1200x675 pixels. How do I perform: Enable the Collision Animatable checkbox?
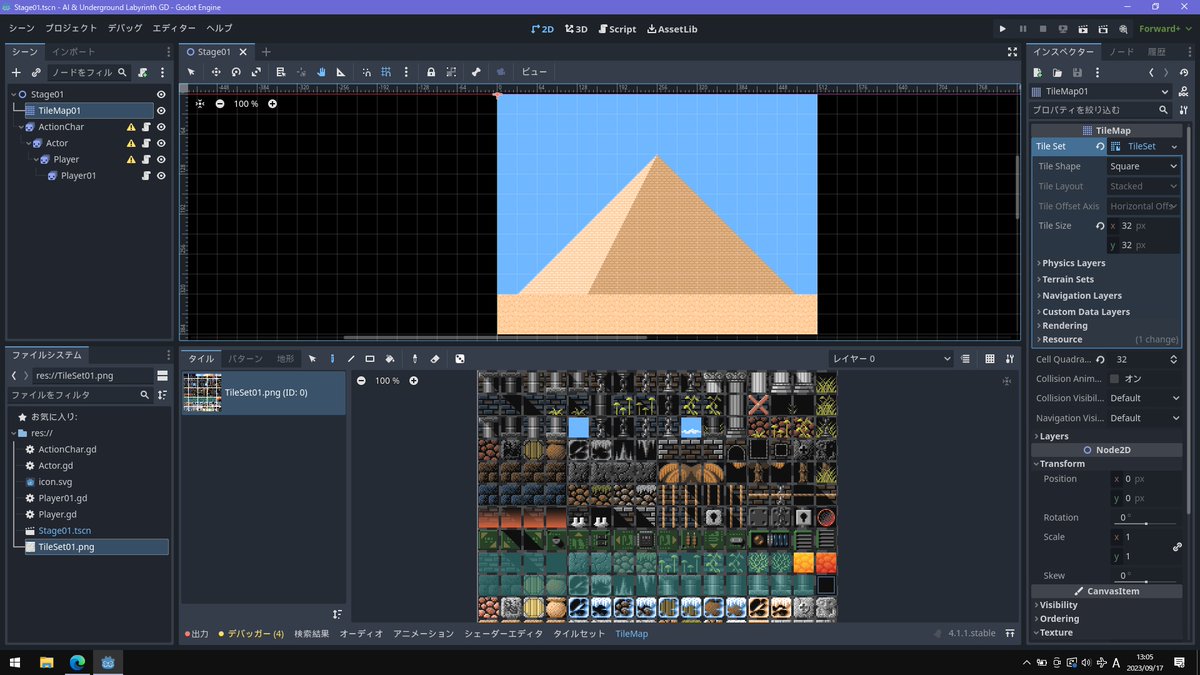tap(1114, 379)
